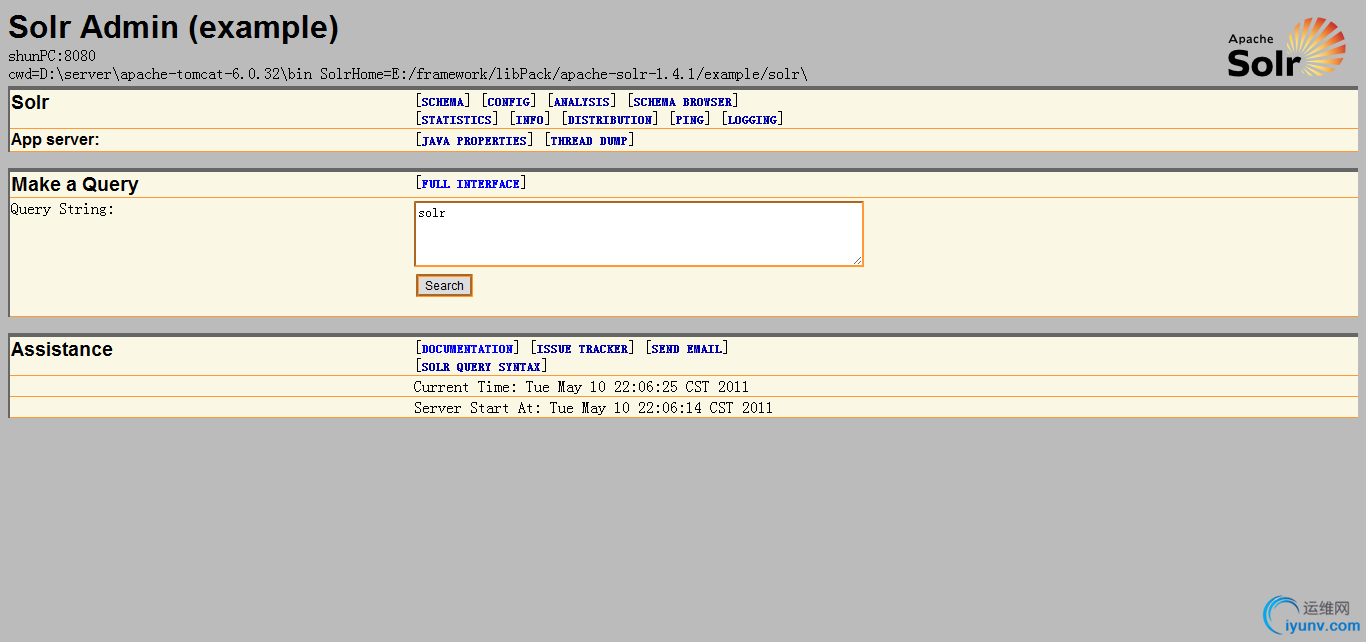The width and height of the screenshot is (1366, 642).
Task: Click the Current Time text row
Action: (581, 387)
